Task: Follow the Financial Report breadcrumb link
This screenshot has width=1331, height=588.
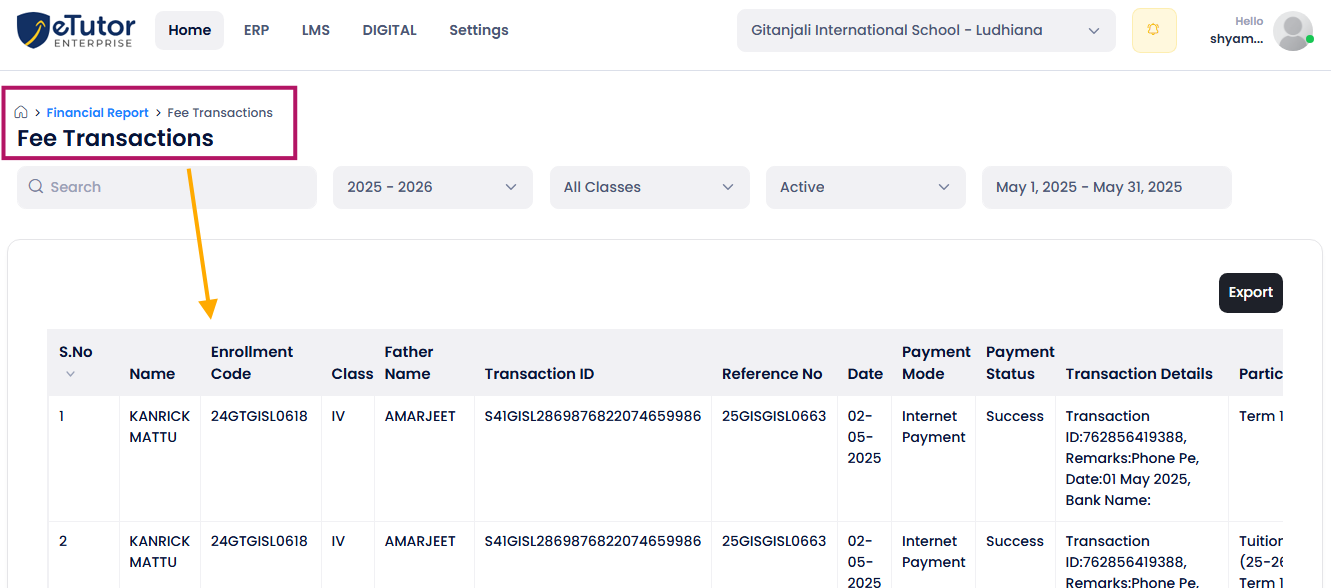Action: (97, 112)
